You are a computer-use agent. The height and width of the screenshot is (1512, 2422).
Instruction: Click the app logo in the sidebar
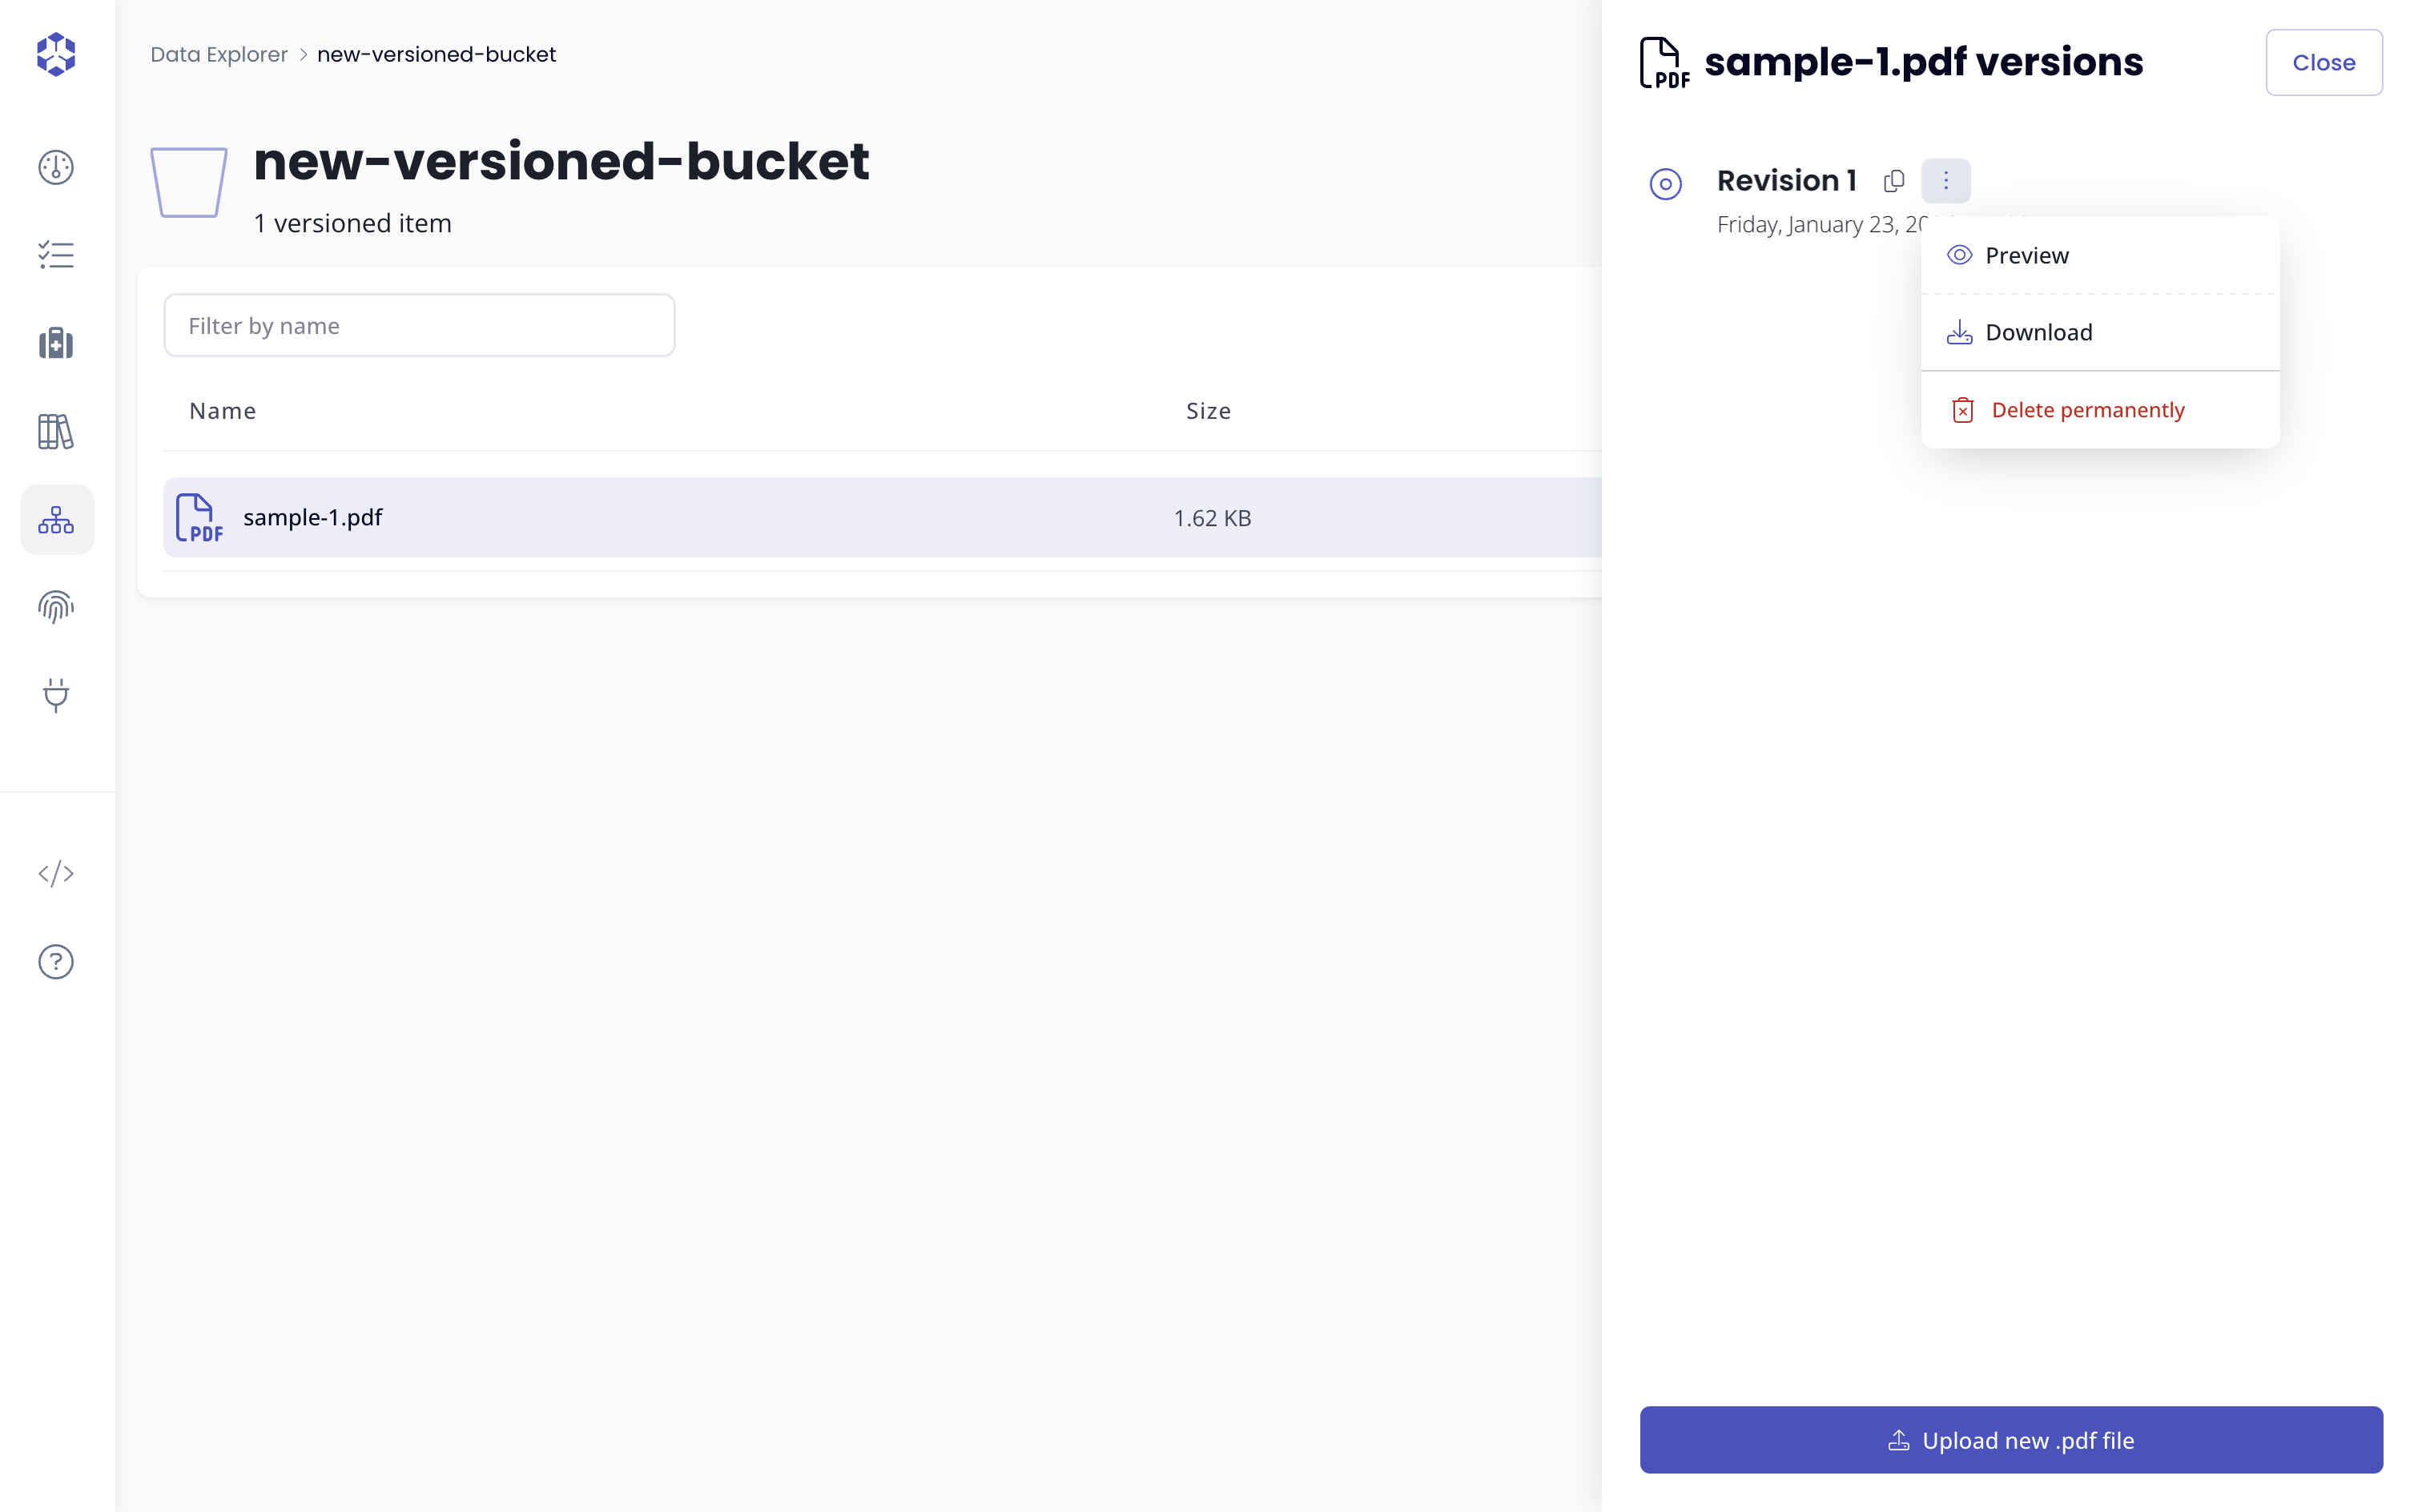[56, 54]
